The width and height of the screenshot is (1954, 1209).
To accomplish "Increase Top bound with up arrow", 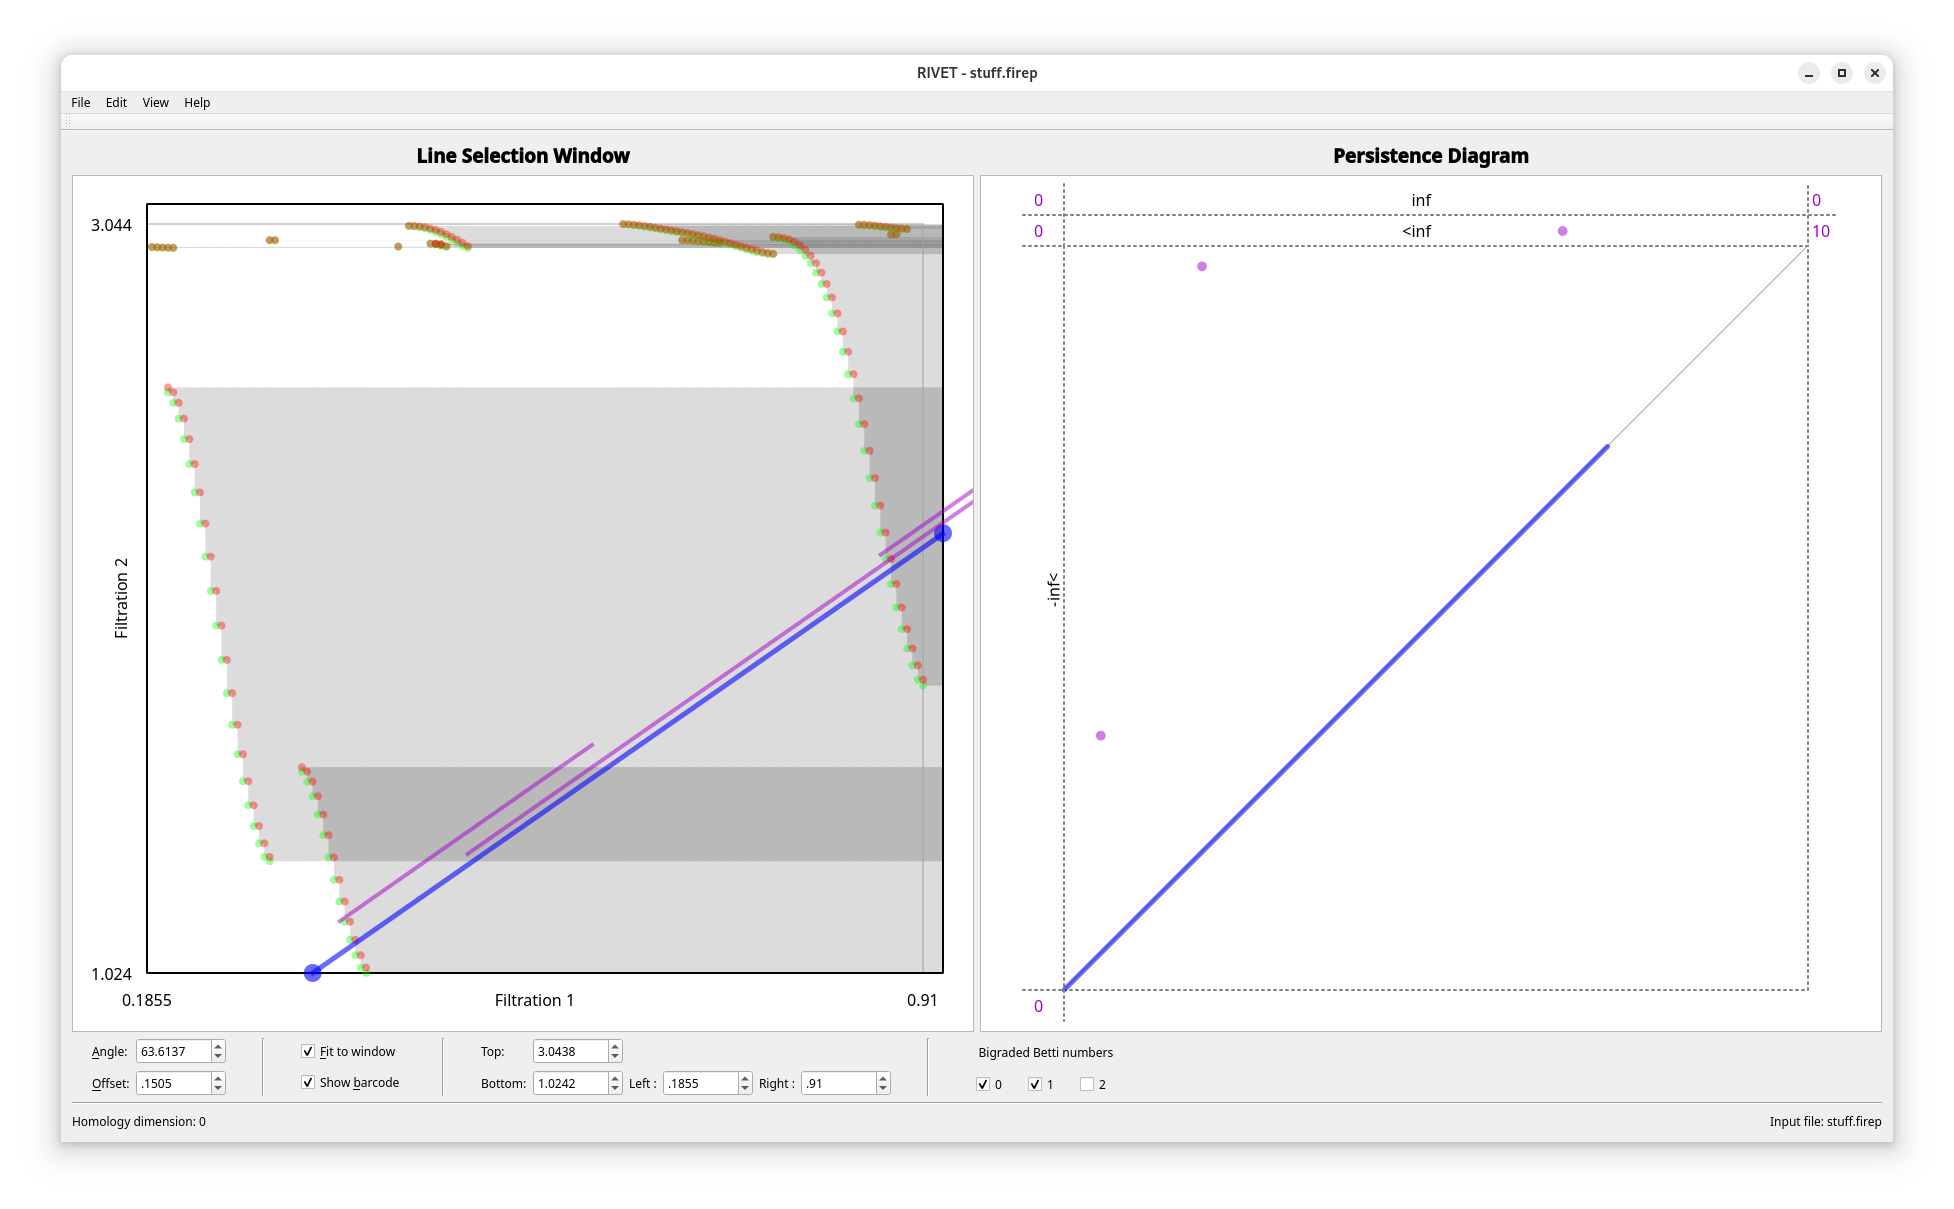I will pos(615,1046).
